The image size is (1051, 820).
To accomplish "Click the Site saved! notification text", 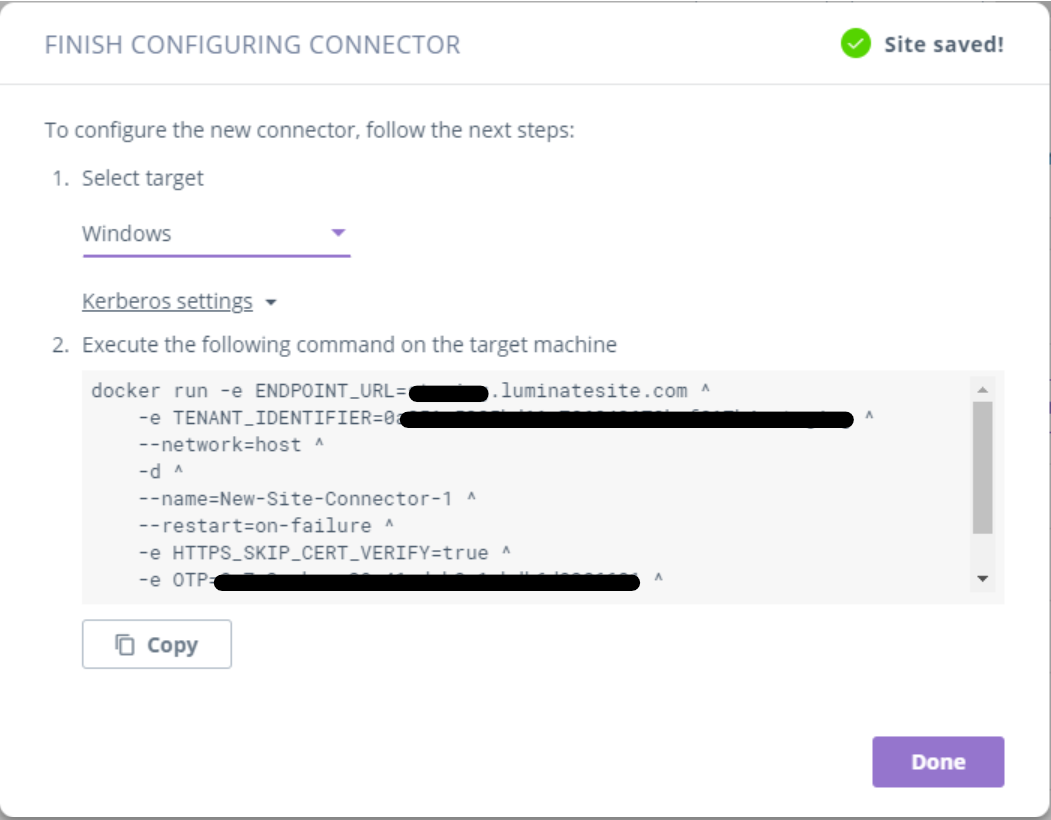I will pos(943,45).
